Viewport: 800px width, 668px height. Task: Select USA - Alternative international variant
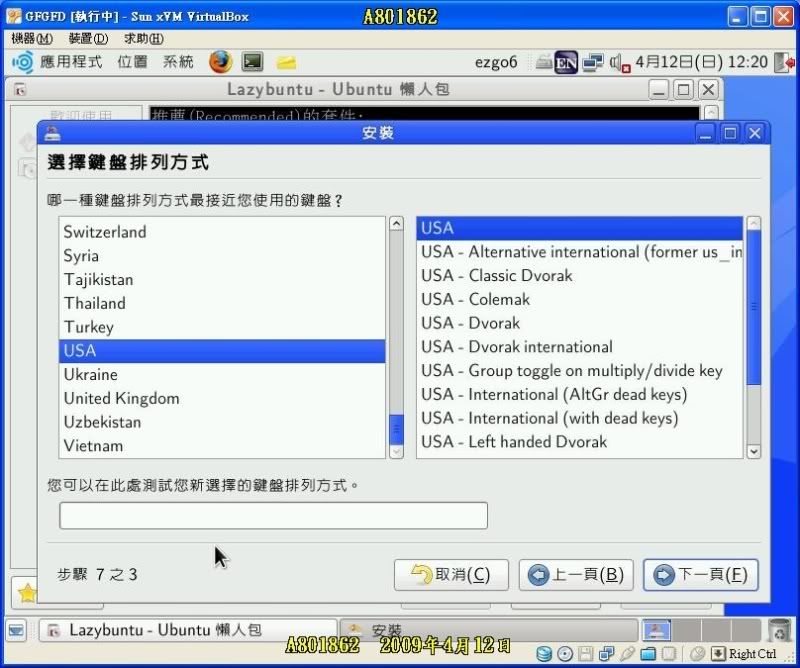click(x=580, y=252)
